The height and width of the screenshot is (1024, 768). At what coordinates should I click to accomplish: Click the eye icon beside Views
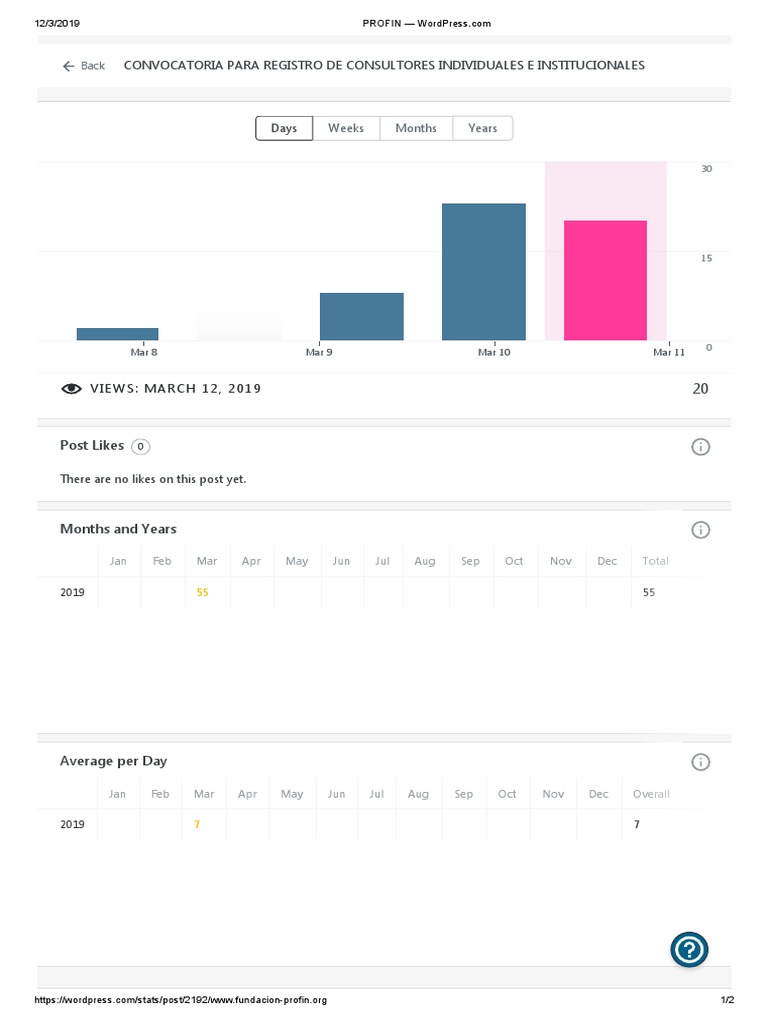(x=71, y=389)
